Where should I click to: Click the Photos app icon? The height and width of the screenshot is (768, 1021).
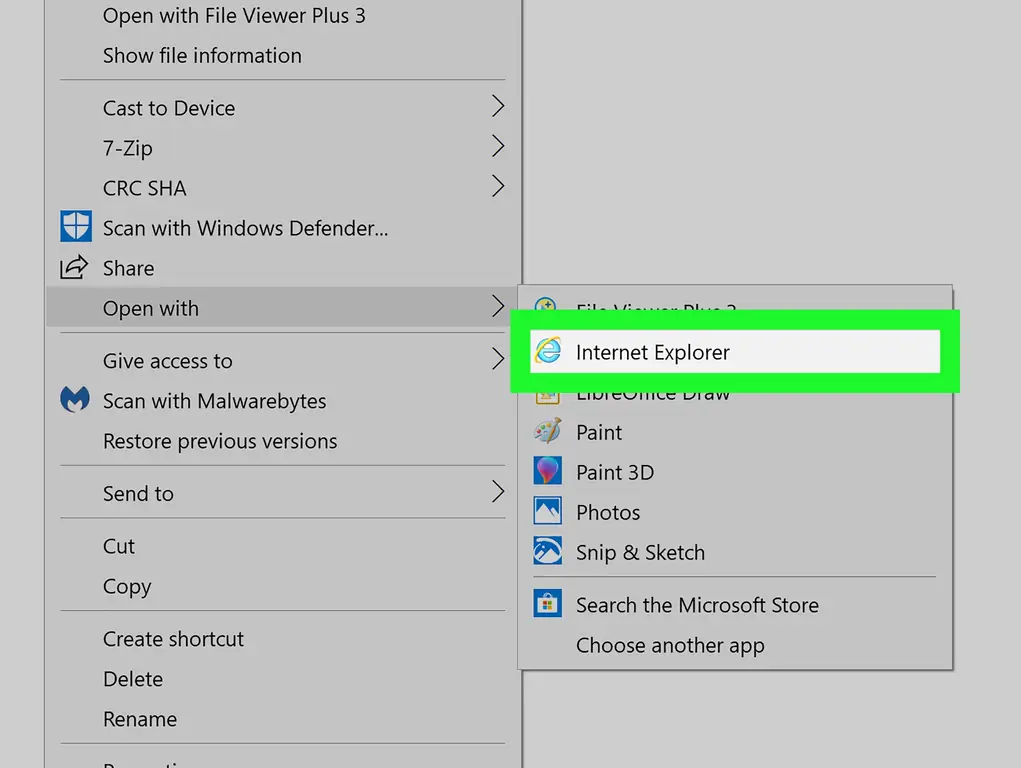click(548, 511)
